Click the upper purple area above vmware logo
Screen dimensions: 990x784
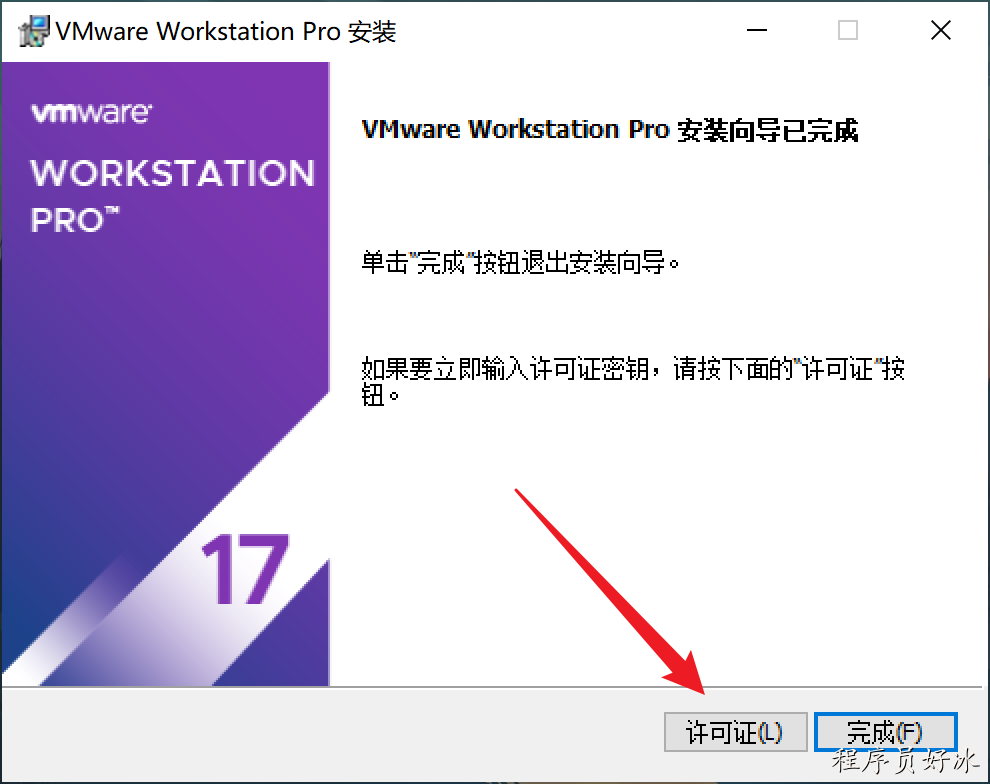coord(165,81)
